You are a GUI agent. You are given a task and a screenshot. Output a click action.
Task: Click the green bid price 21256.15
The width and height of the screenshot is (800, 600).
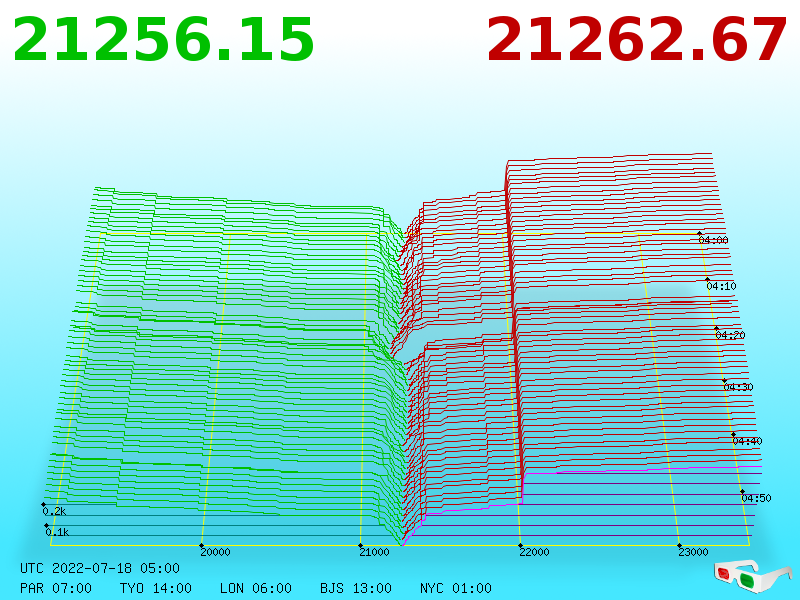163,40
